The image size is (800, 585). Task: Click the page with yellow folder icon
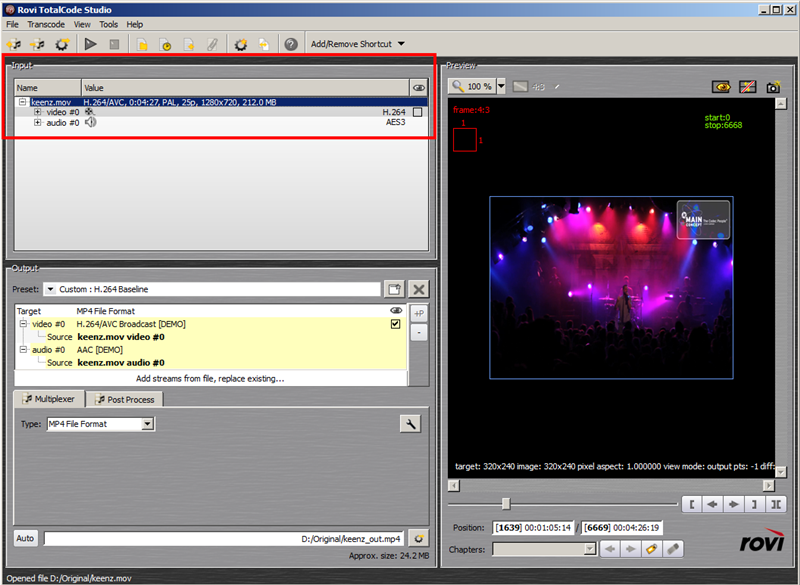coord(142,44)
